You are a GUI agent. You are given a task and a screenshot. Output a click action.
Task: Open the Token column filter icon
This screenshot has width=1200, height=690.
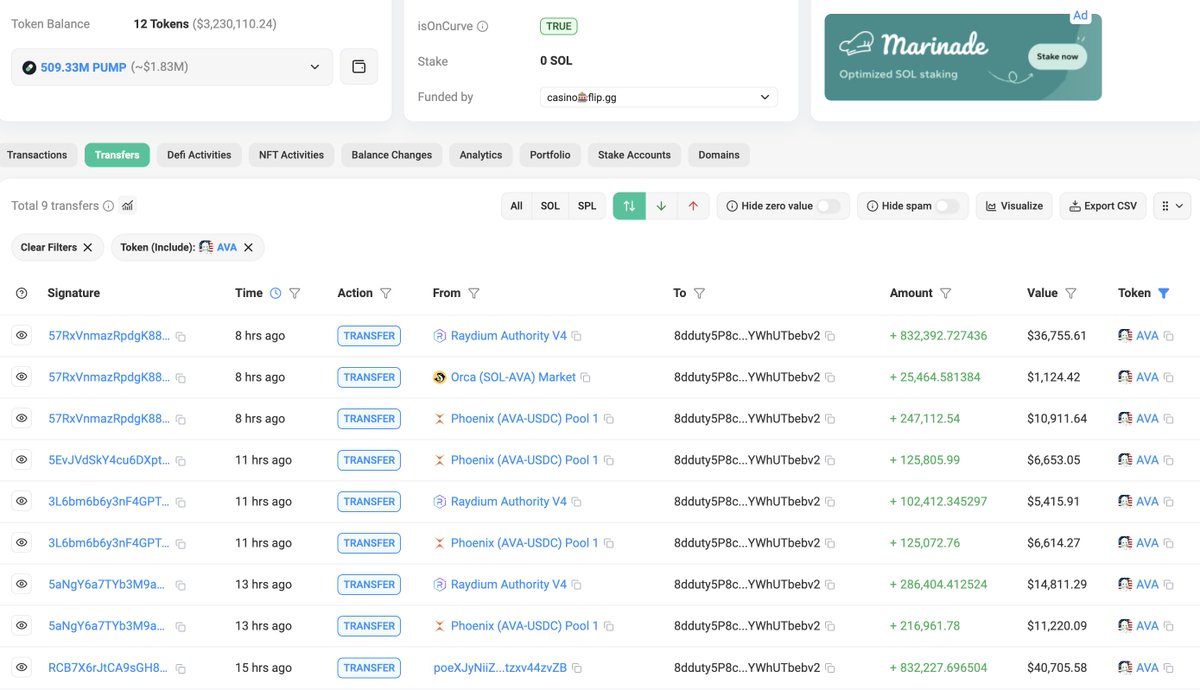point(1163,293)
